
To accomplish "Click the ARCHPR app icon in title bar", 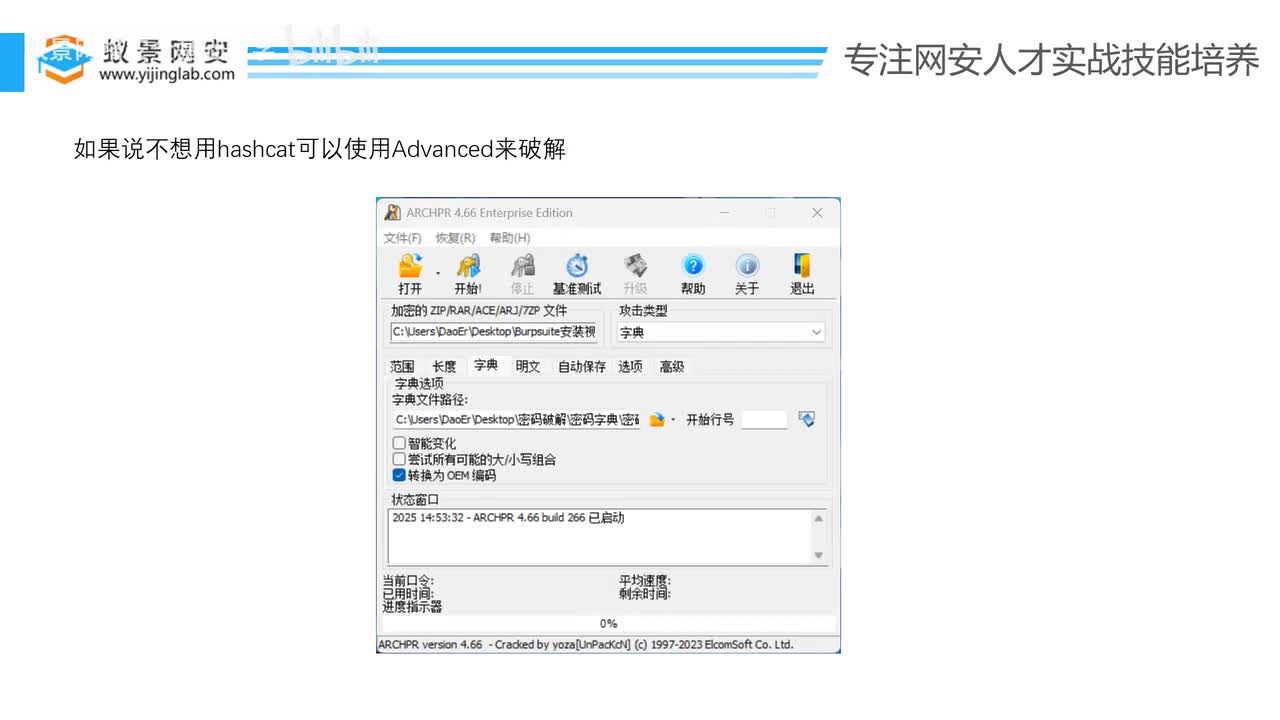I will coord(392,213).
